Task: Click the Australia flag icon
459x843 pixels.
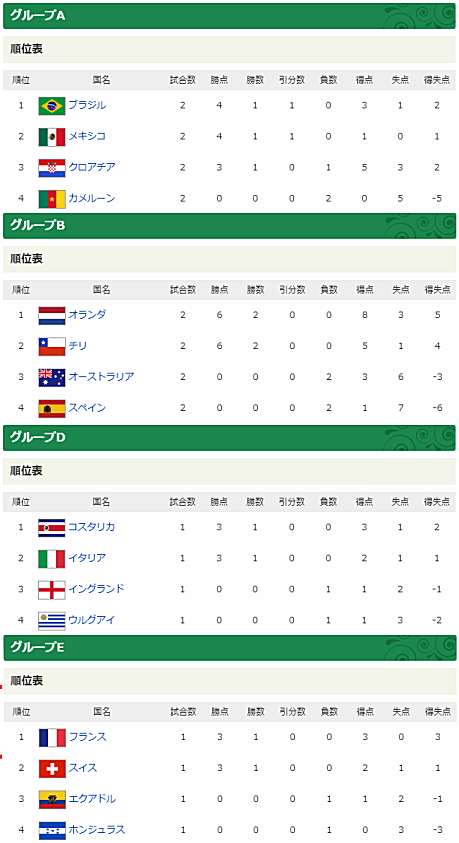Action: pos(52,377)
